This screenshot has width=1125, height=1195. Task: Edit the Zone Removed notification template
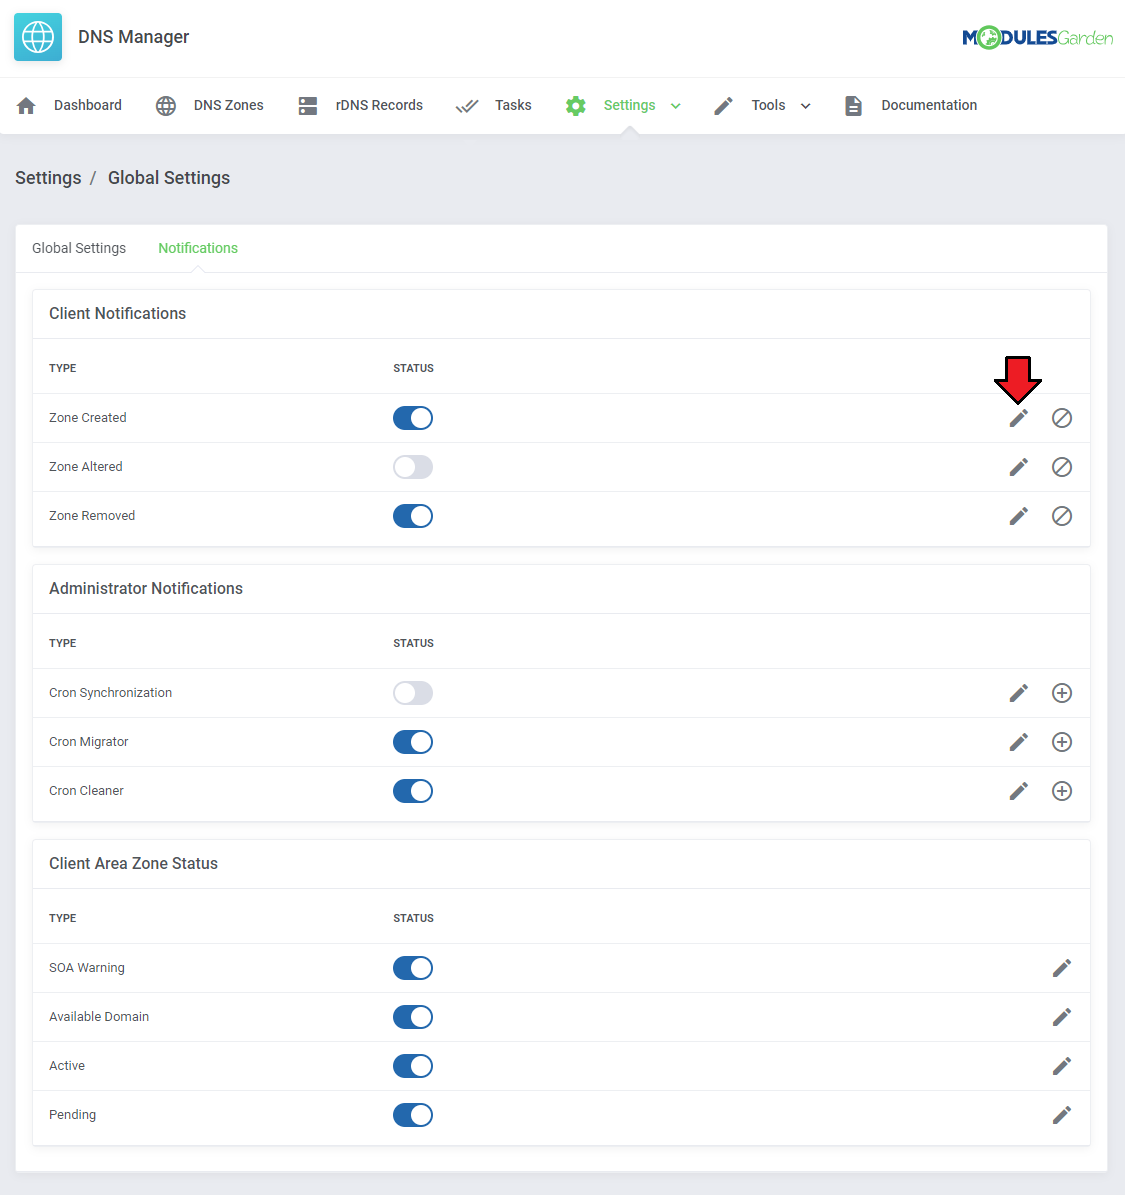pos(1018,516)
